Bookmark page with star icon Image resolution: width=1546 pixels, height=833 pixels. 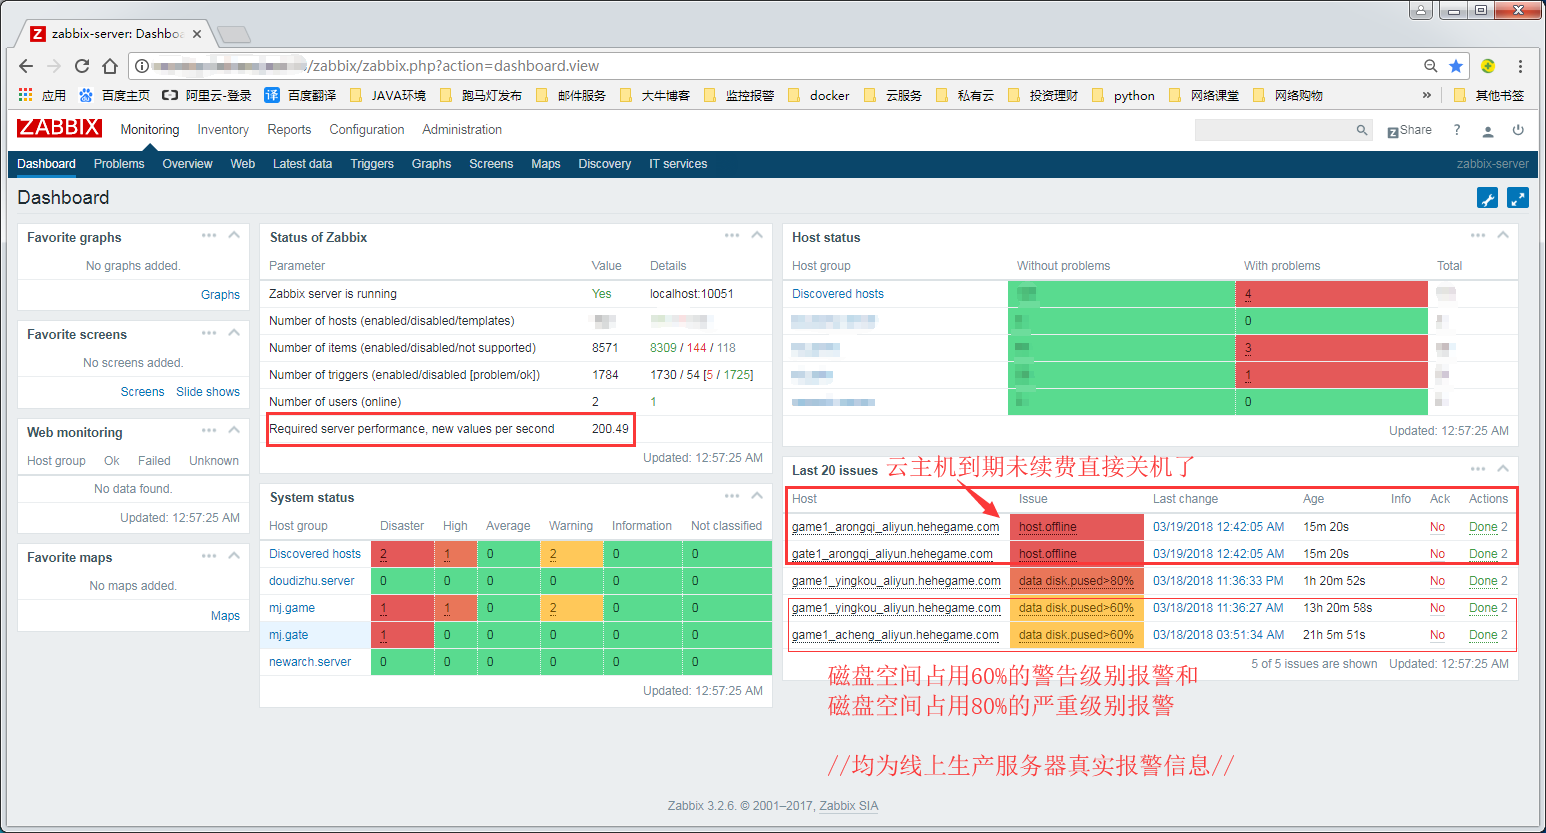1456,66
